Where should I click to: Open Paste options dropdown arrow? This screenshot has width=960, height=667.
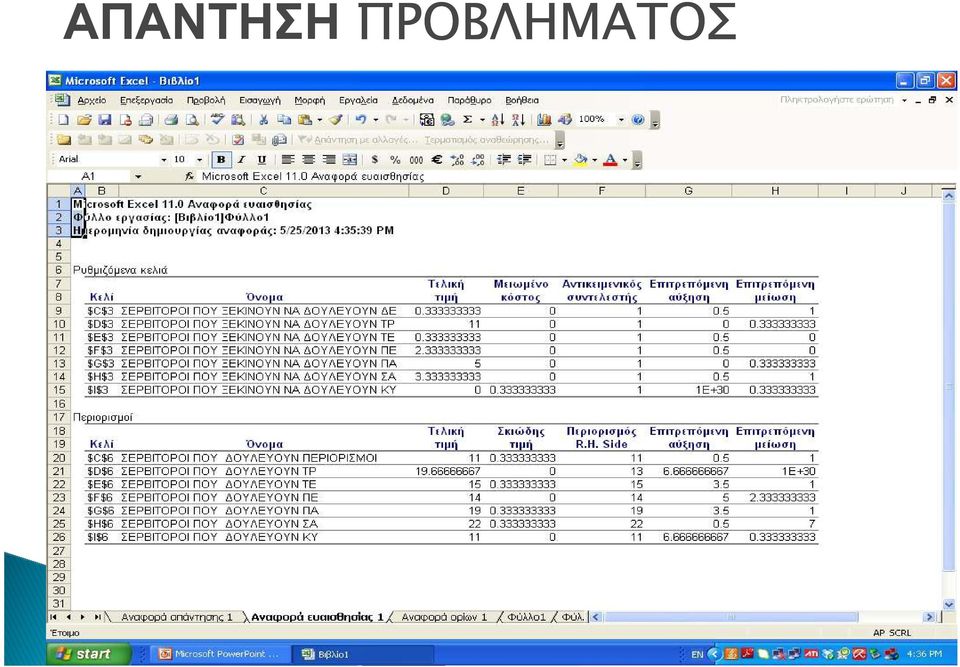pyautogui.click(x=319, y=119)
